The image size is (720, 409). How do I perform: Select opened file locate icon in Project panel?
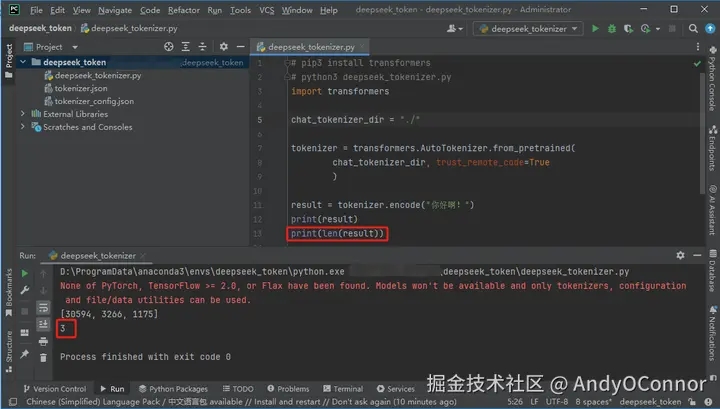coord(169,47)
